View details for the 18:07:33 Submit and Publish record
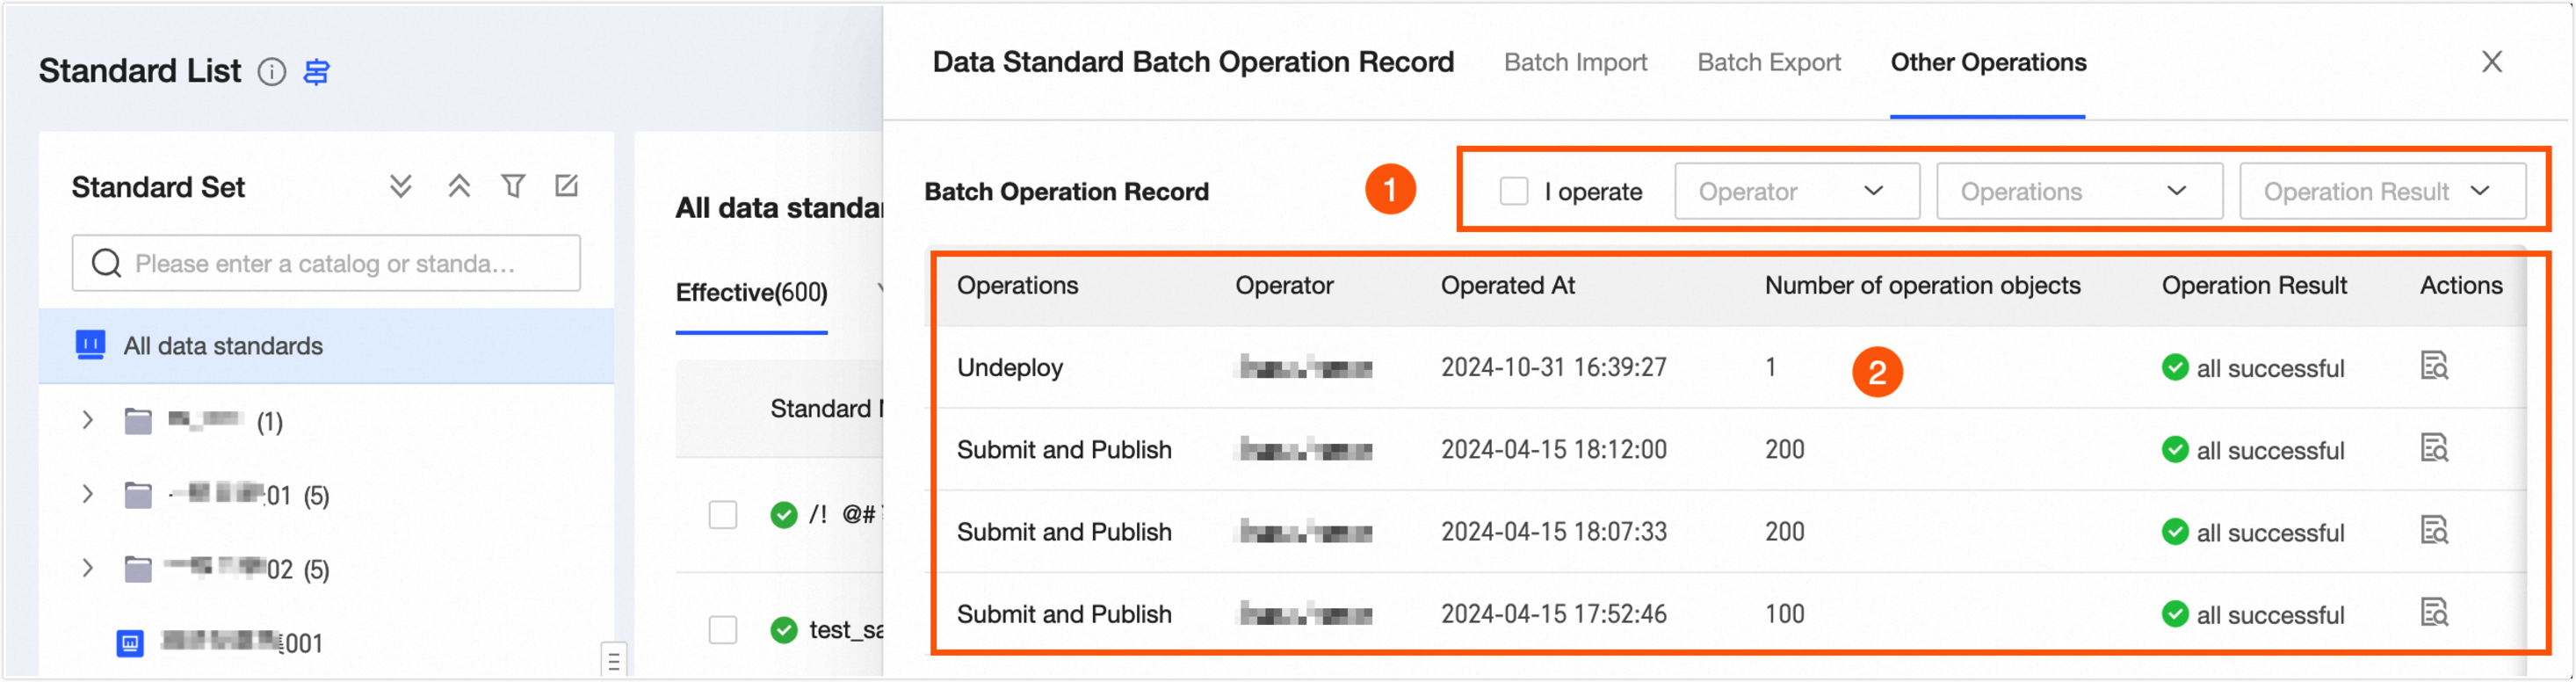This screenshot has width=2576, height=682. pyautogui.click(x=2434, y=530)
